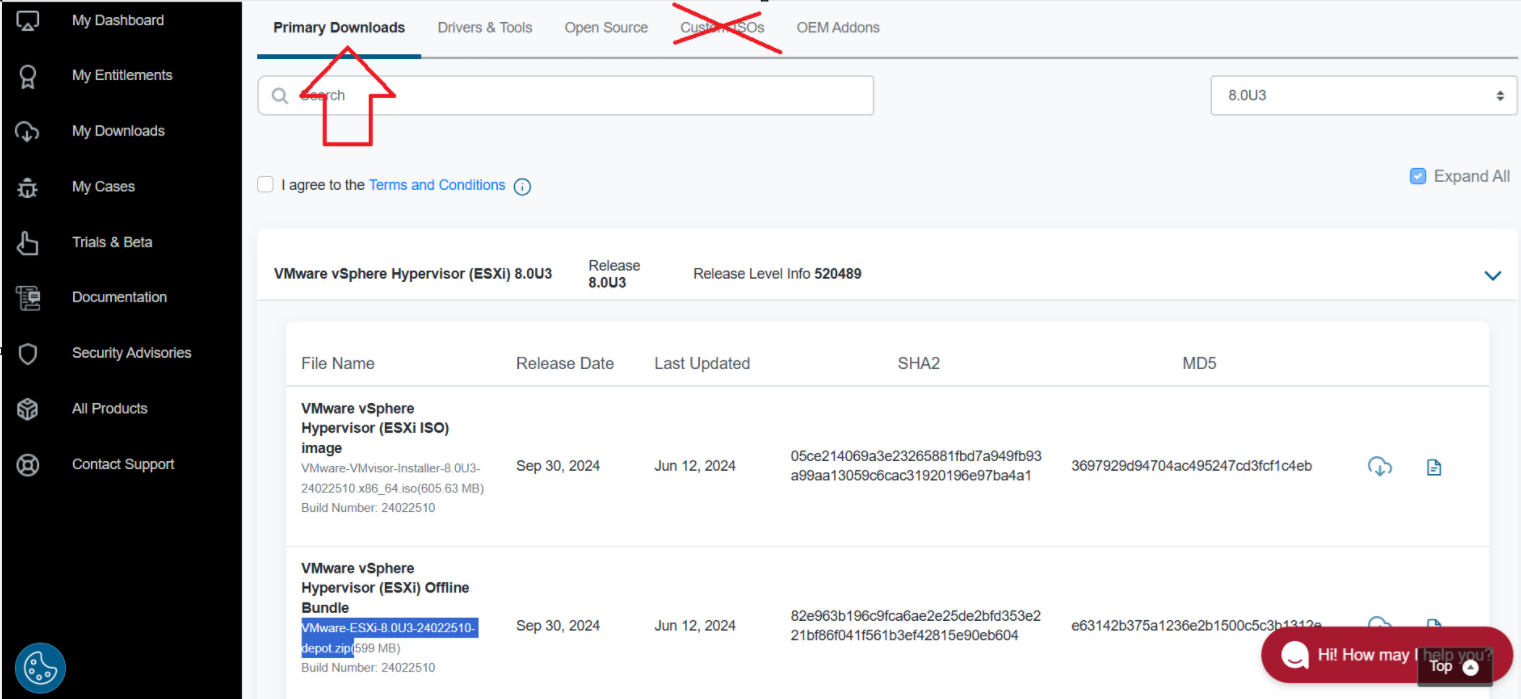Click the Release Level Info 520489 text
Viewport: 1521px width, 699px height.
coord(777,274)
